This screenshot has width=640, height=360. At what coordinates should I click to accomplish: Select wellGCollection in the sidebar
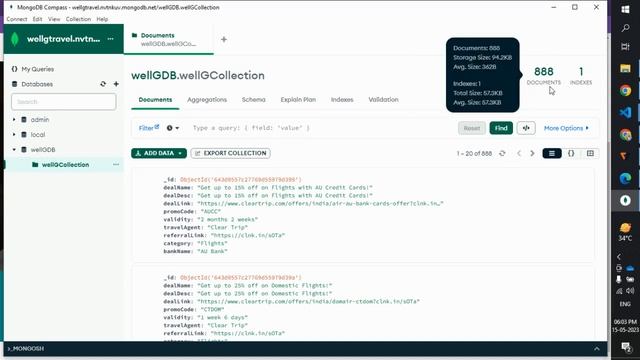click(65, 165)
